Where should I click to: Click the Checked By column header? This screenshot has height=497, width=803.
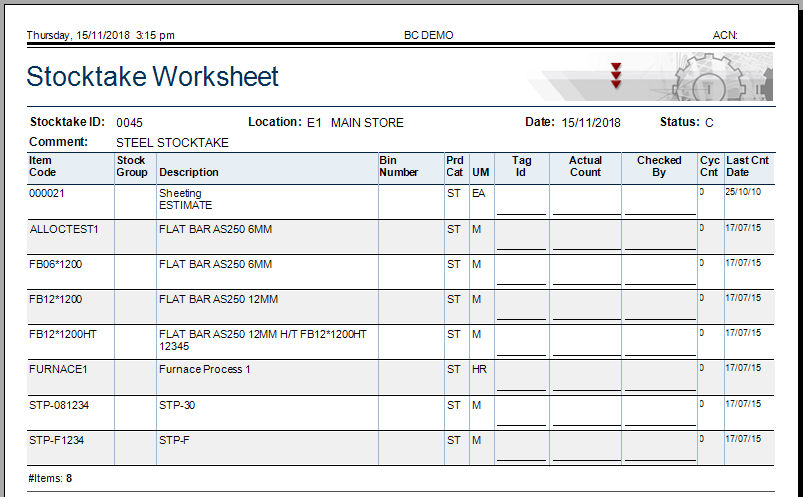point(659,167)
